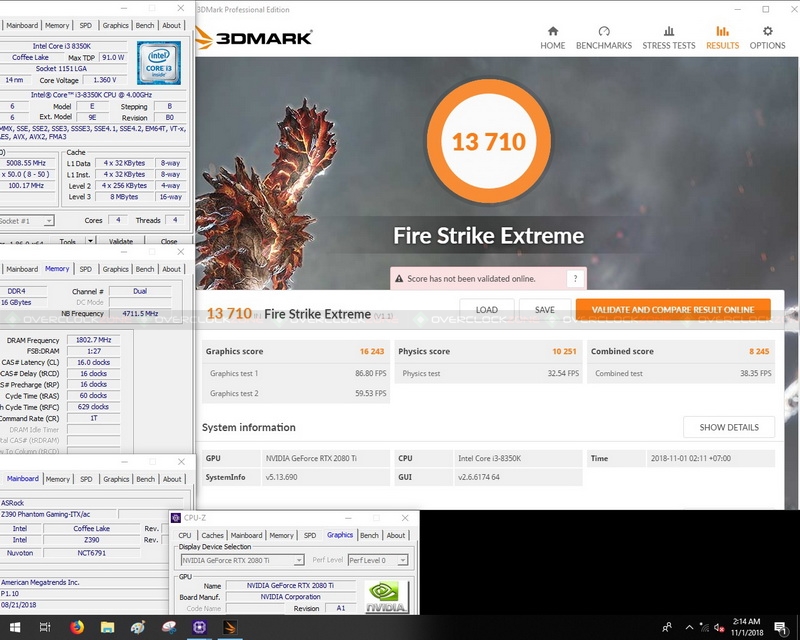Screen dimensions: 800x640
Task: Select CPU tab in titled CPU-Z window
Action: [x=185, y=535]
